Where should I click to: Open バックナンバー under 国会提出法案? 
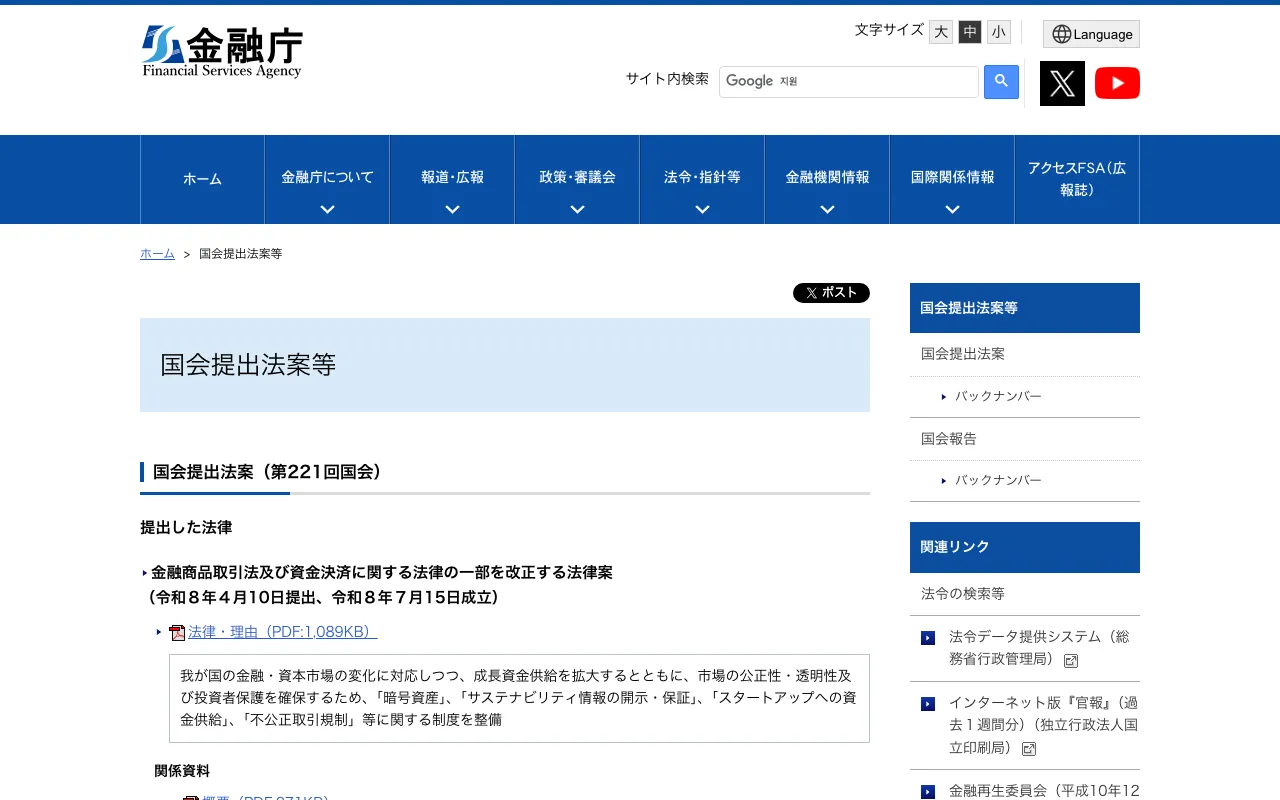coord(998,397)
